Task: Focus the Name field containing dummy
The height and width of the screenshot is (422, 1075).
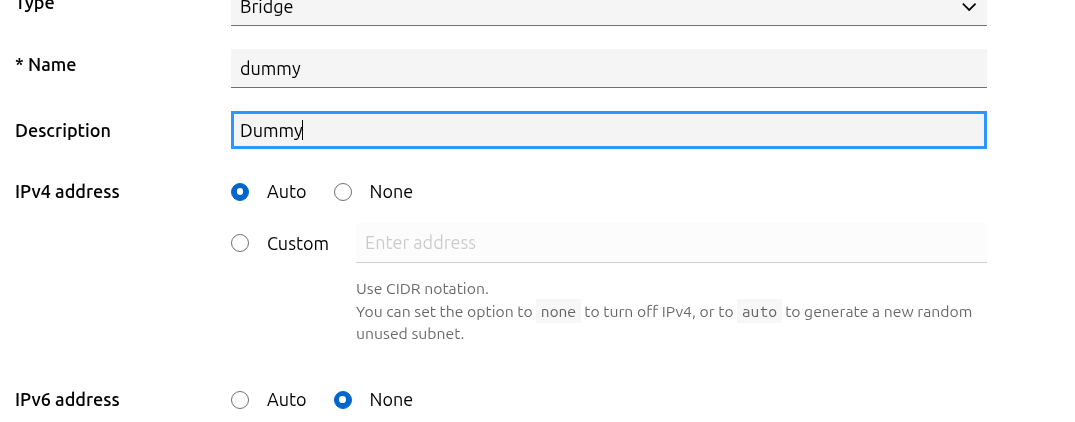Action: click(x=609, y=69)
